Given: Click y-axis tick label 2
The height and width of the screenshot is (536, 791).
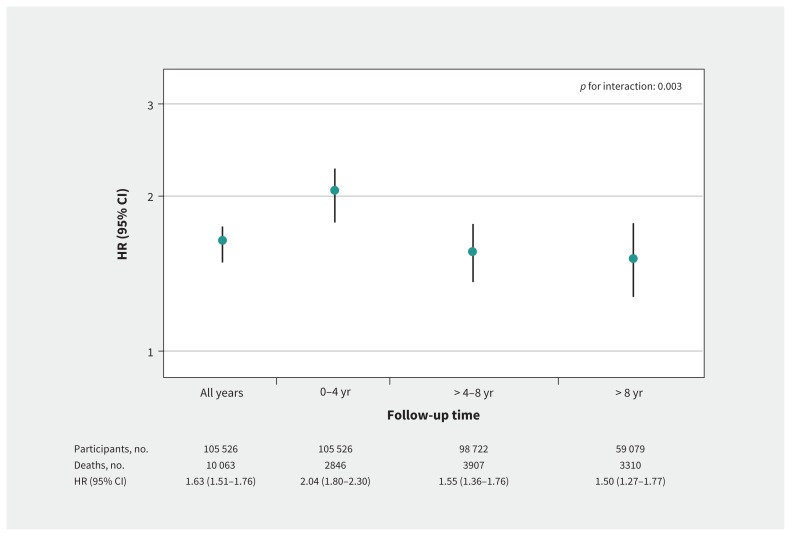Looking at the screenshot, I should 150,196.
